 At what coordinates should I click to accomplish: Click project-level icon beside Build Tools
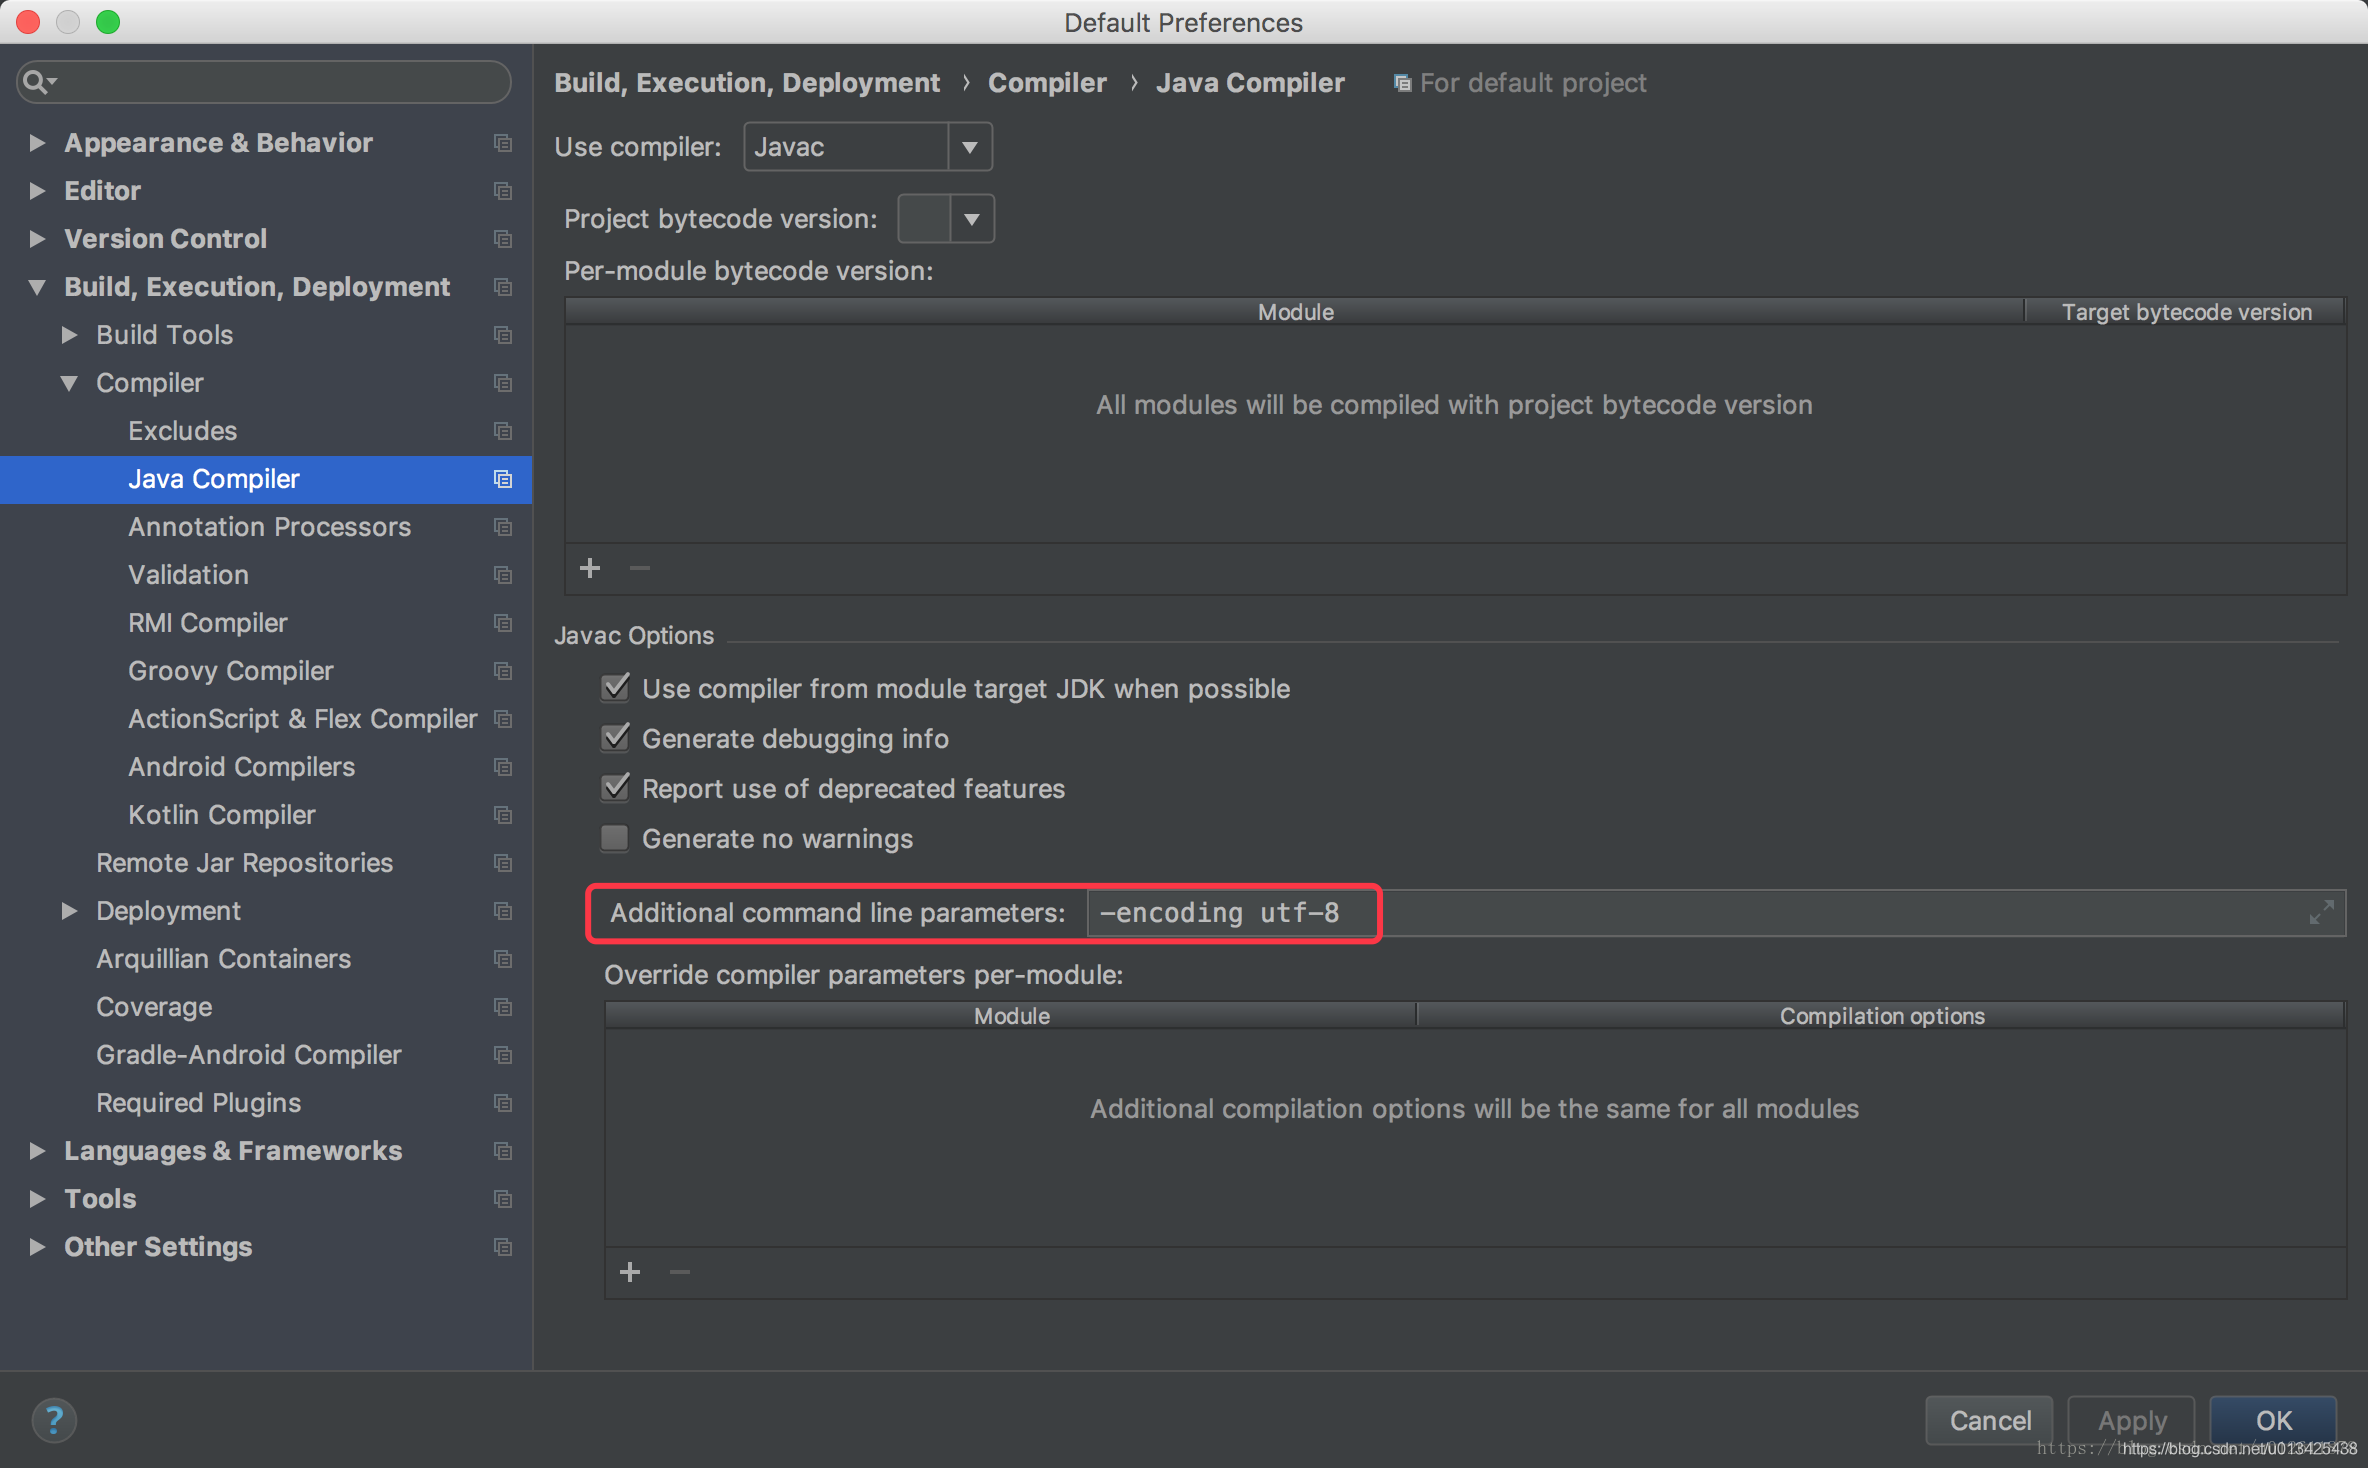pos(503,335)
